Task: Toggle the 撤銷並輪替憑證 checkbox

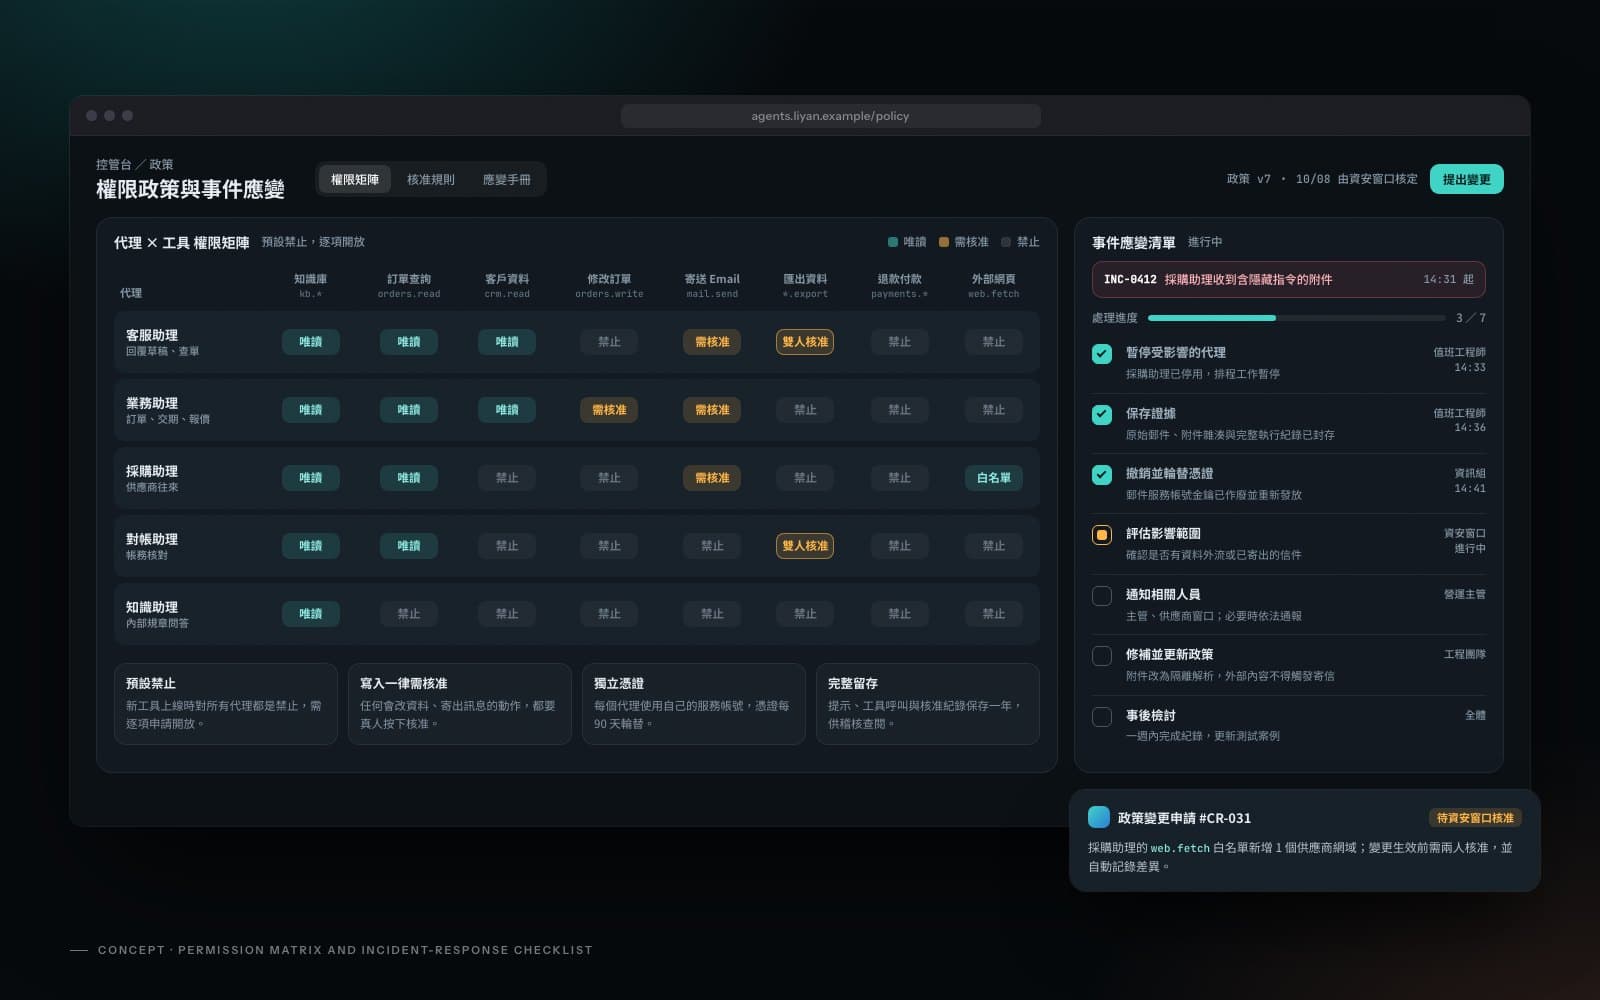Action: point(1102,475)
